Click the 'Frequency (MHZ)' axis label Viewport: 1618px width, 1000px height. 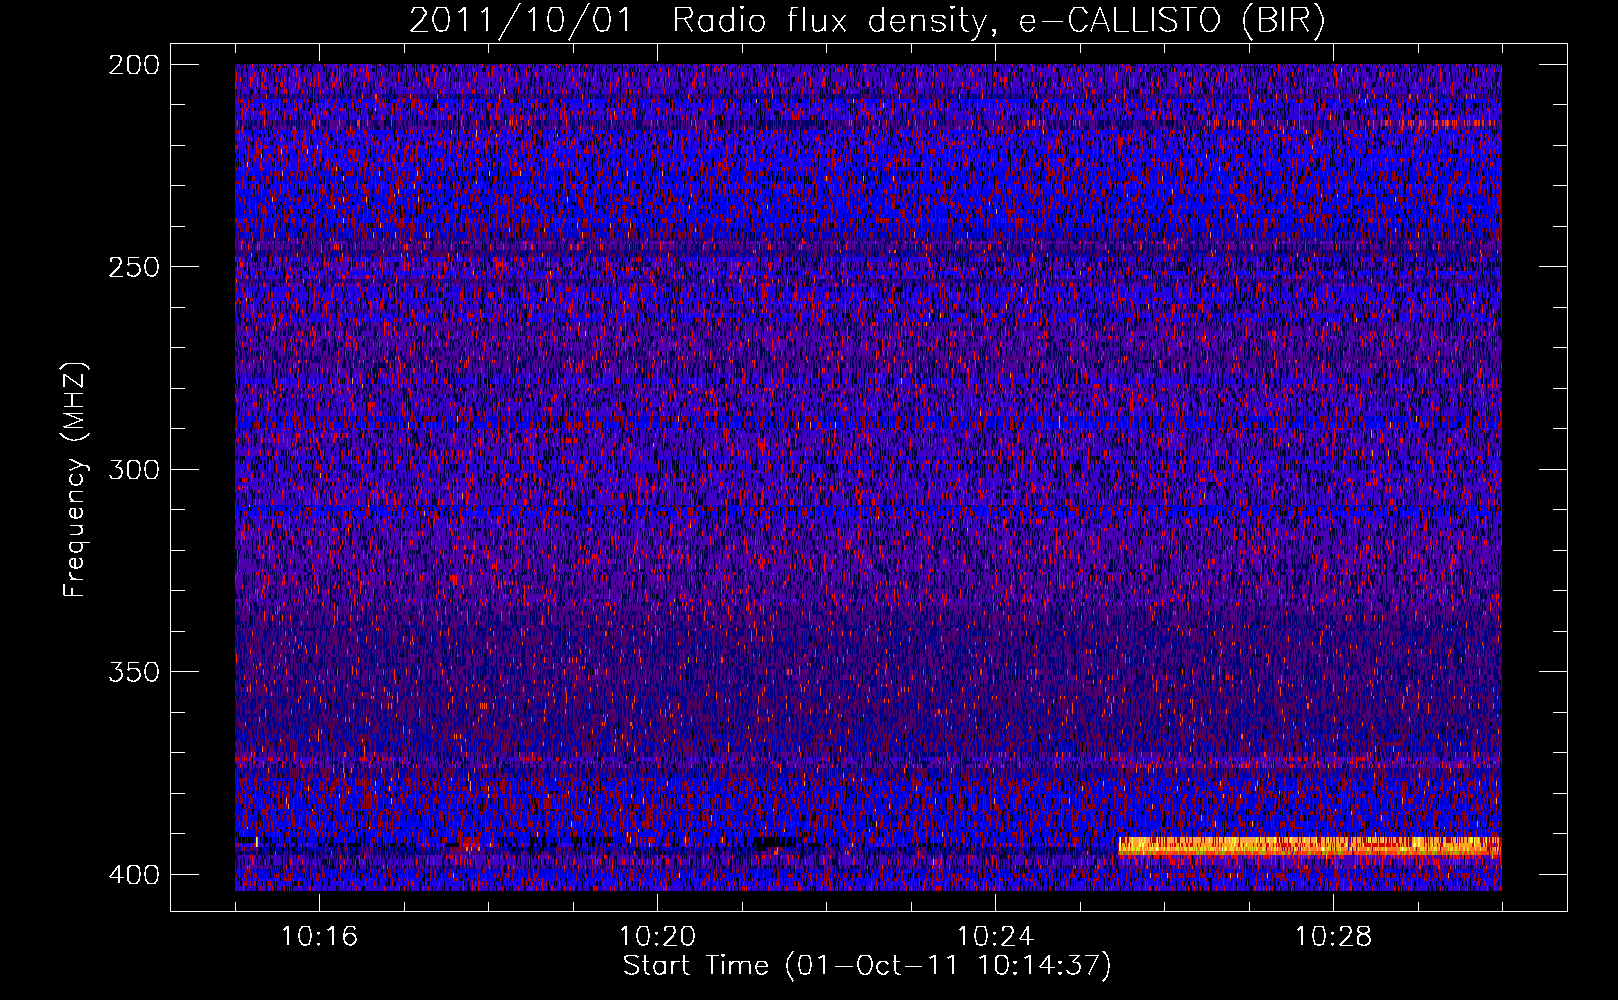[x=75, y=480]
